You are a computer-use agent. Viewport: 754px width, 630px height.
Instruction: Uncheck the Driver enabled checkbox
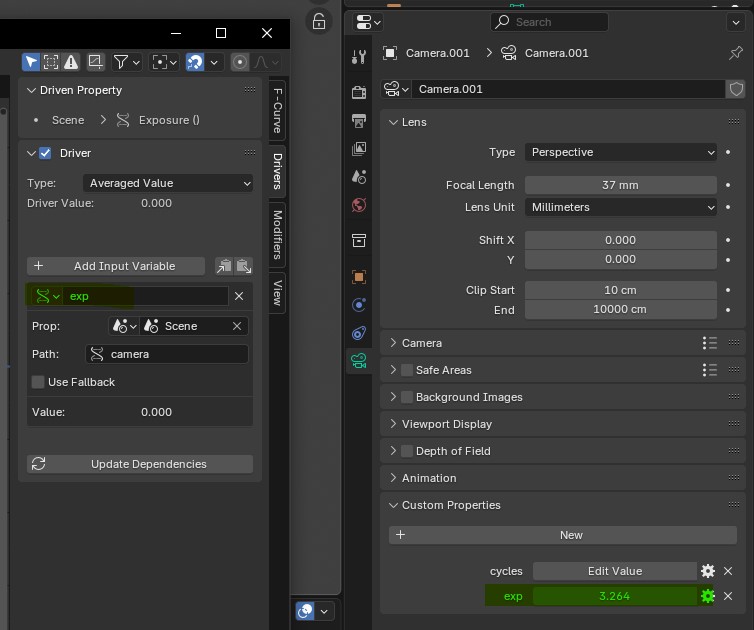click(45, 153)
